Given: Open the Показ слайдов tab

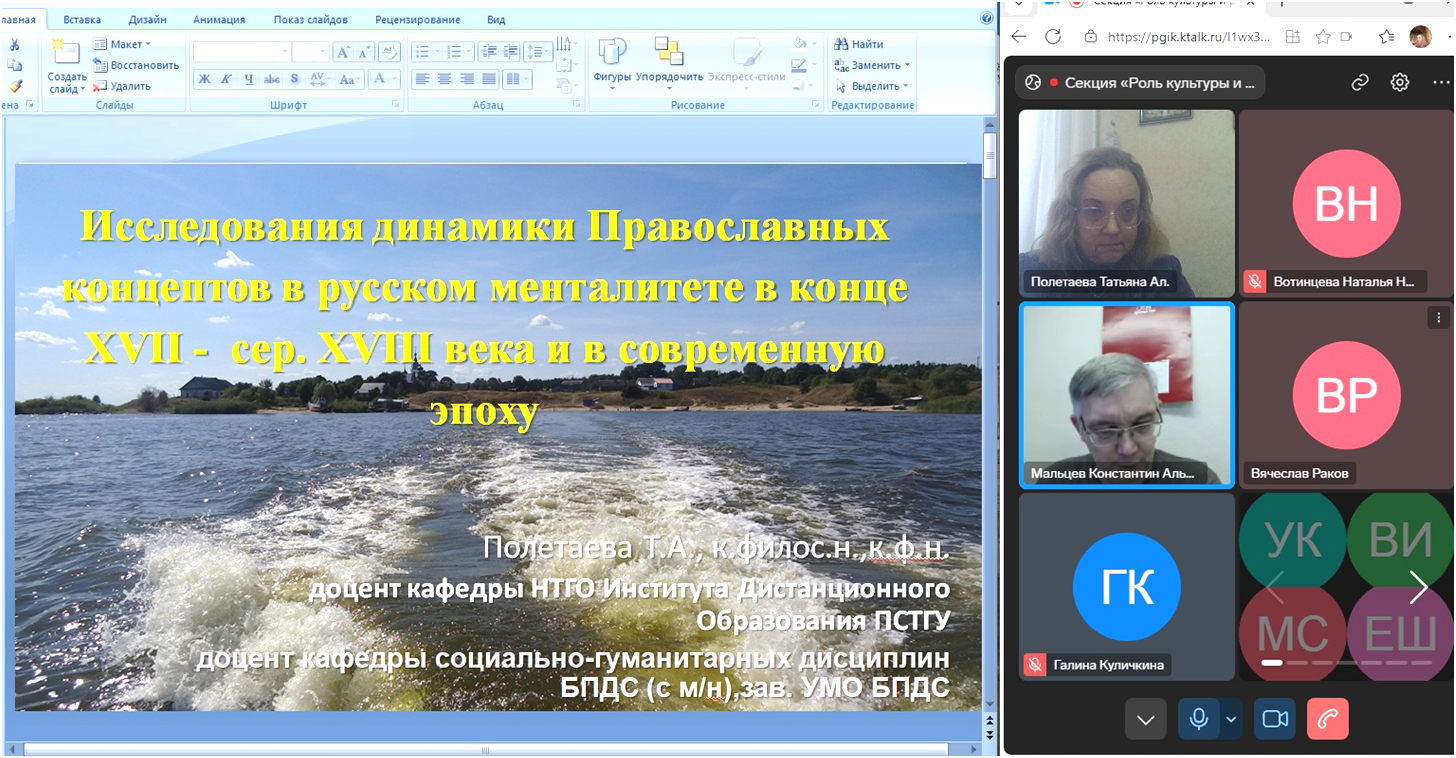Looking at the screenshot, I should [x=310, y=19].
